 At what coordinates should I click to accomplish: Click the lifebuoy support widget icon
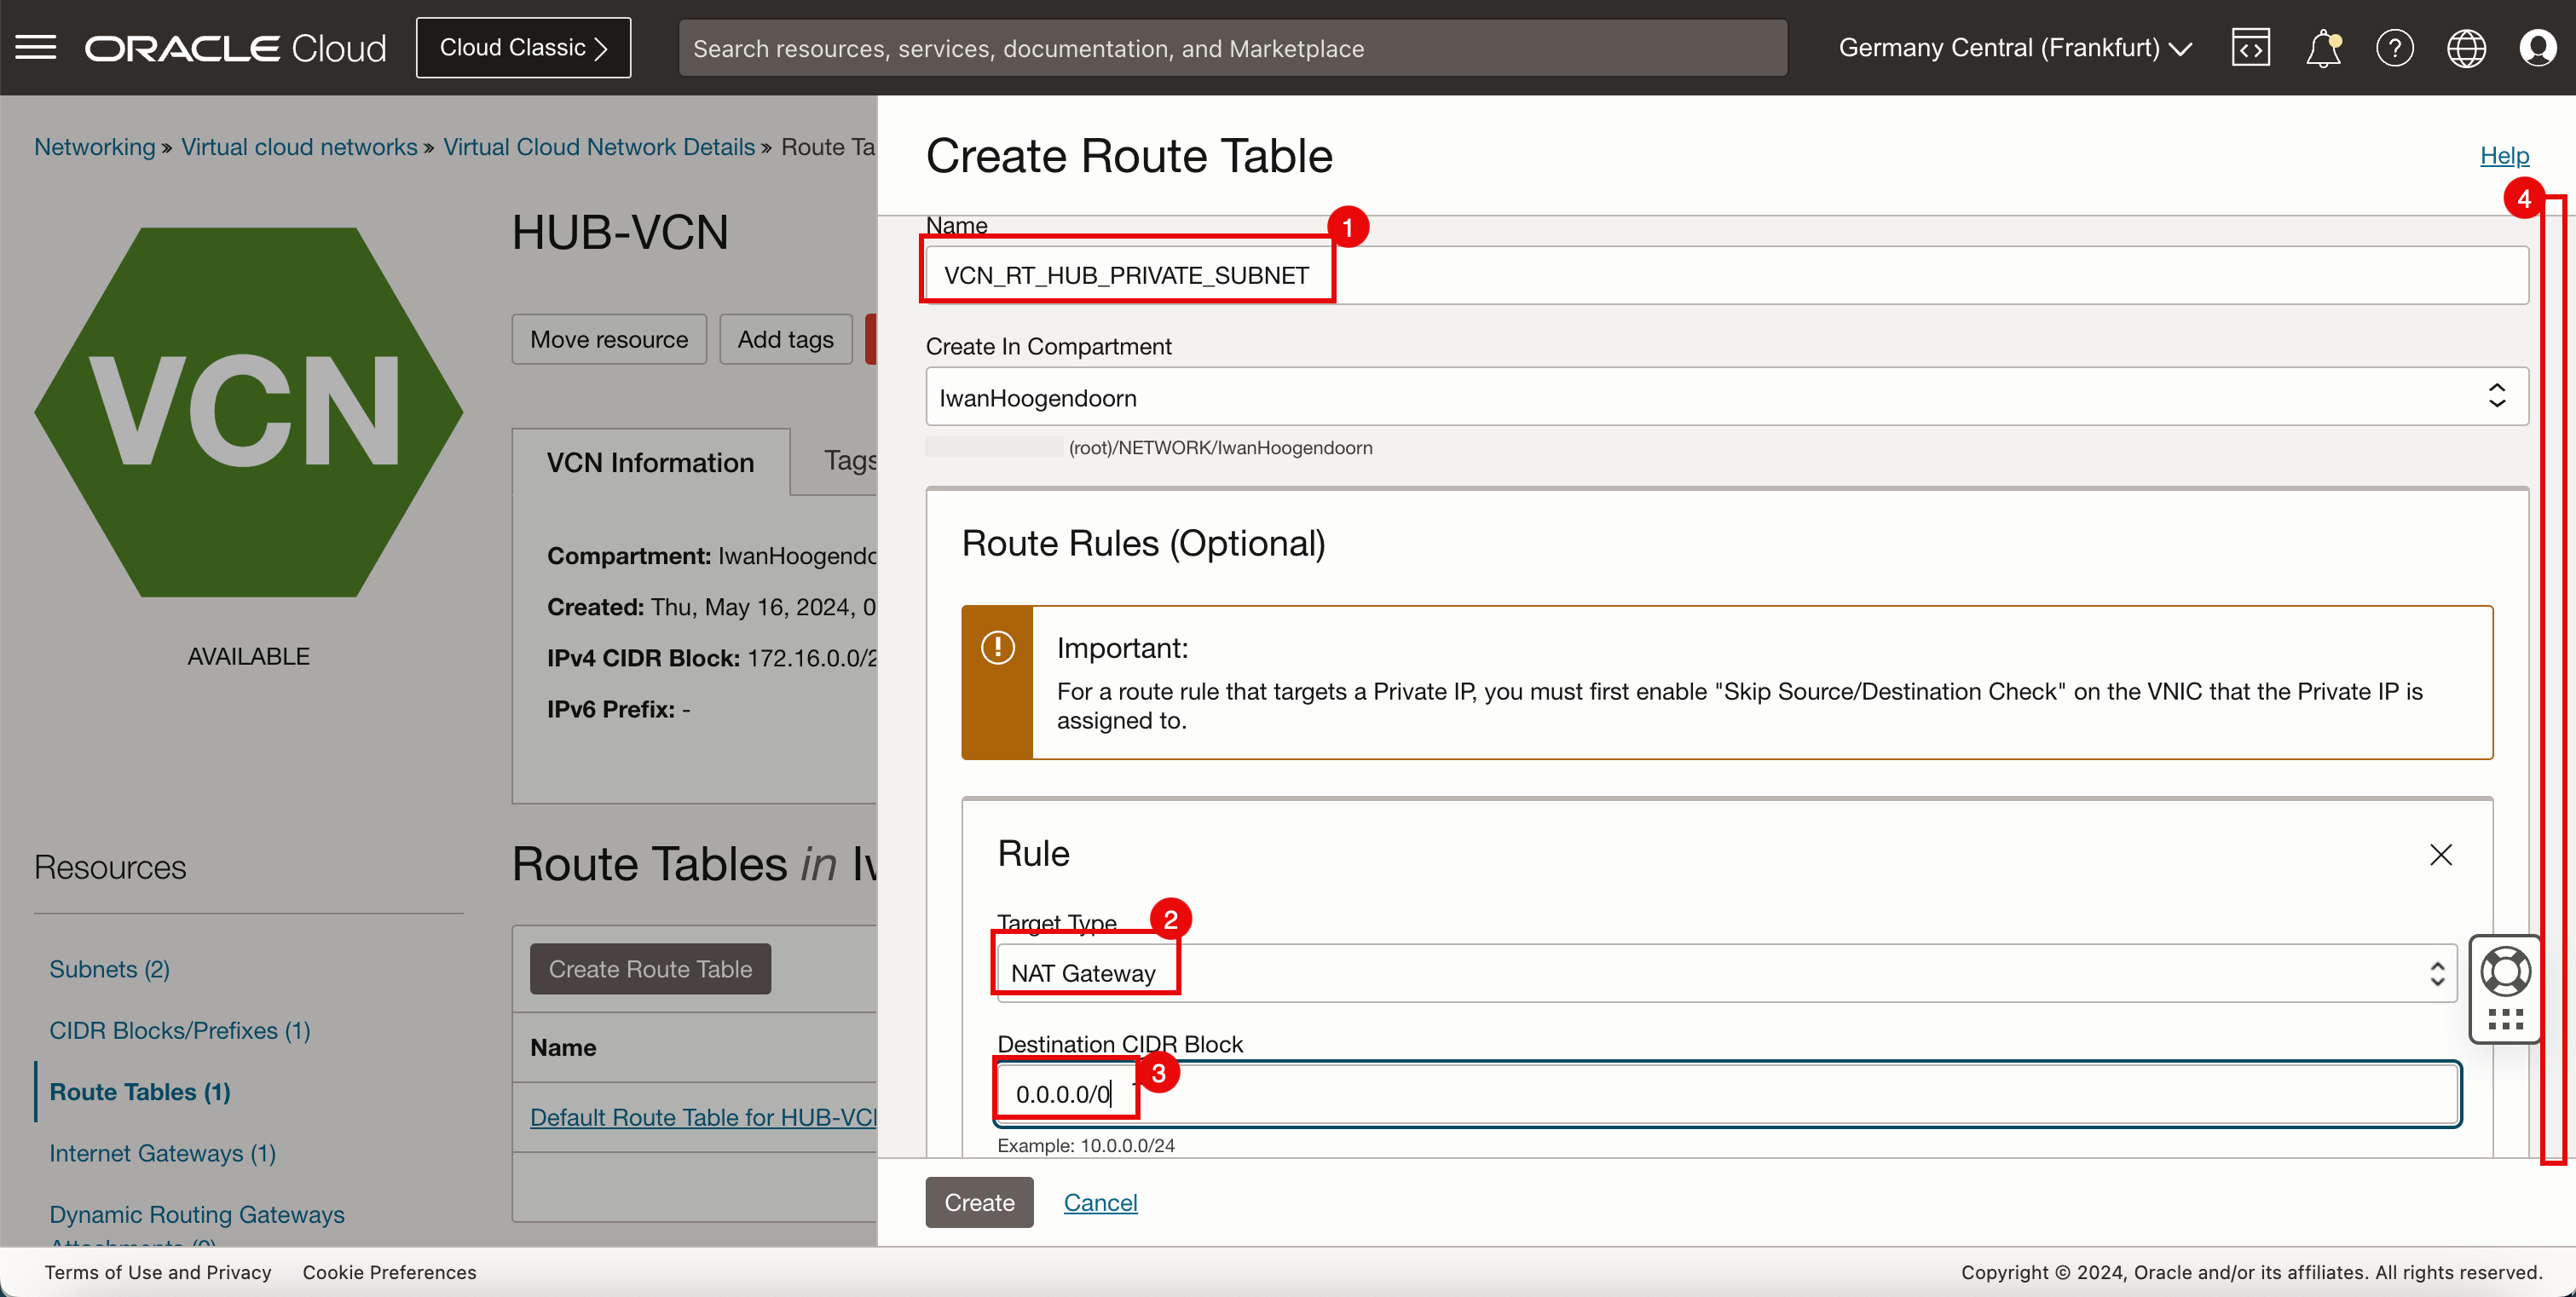click(x=2505, y=971)
